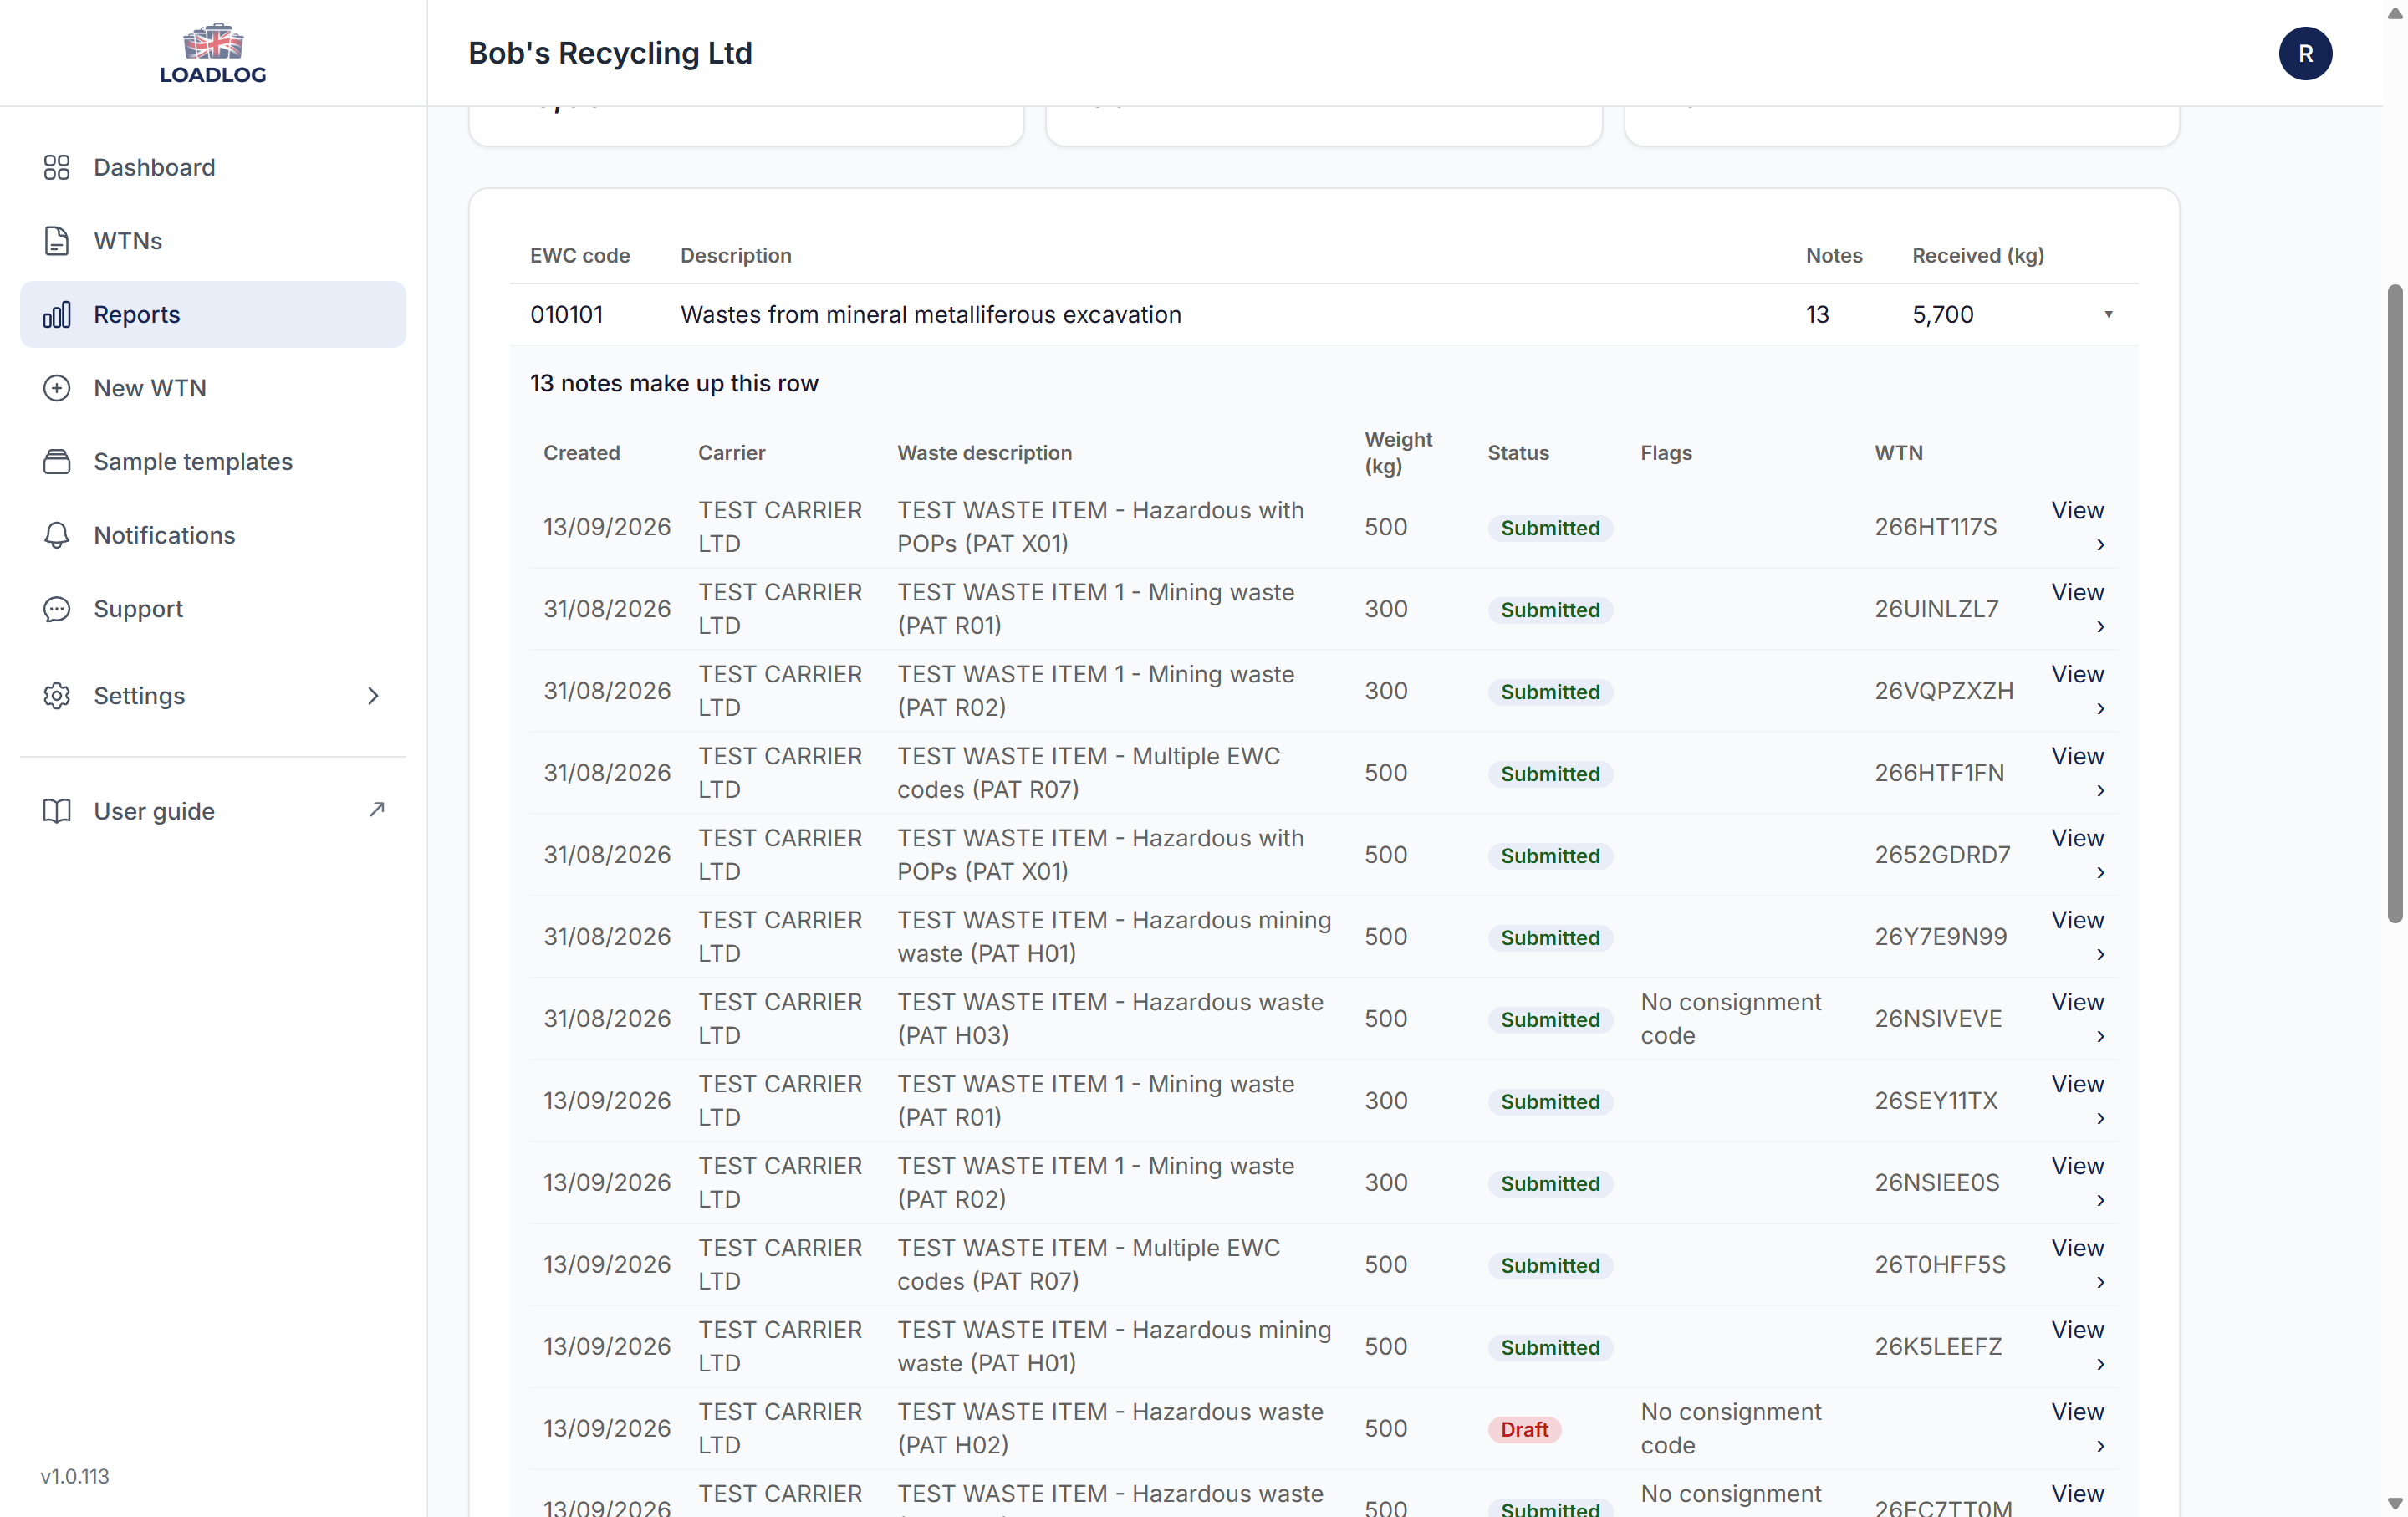
Task: Click the EWC code column header
Action: click(580, 256)
